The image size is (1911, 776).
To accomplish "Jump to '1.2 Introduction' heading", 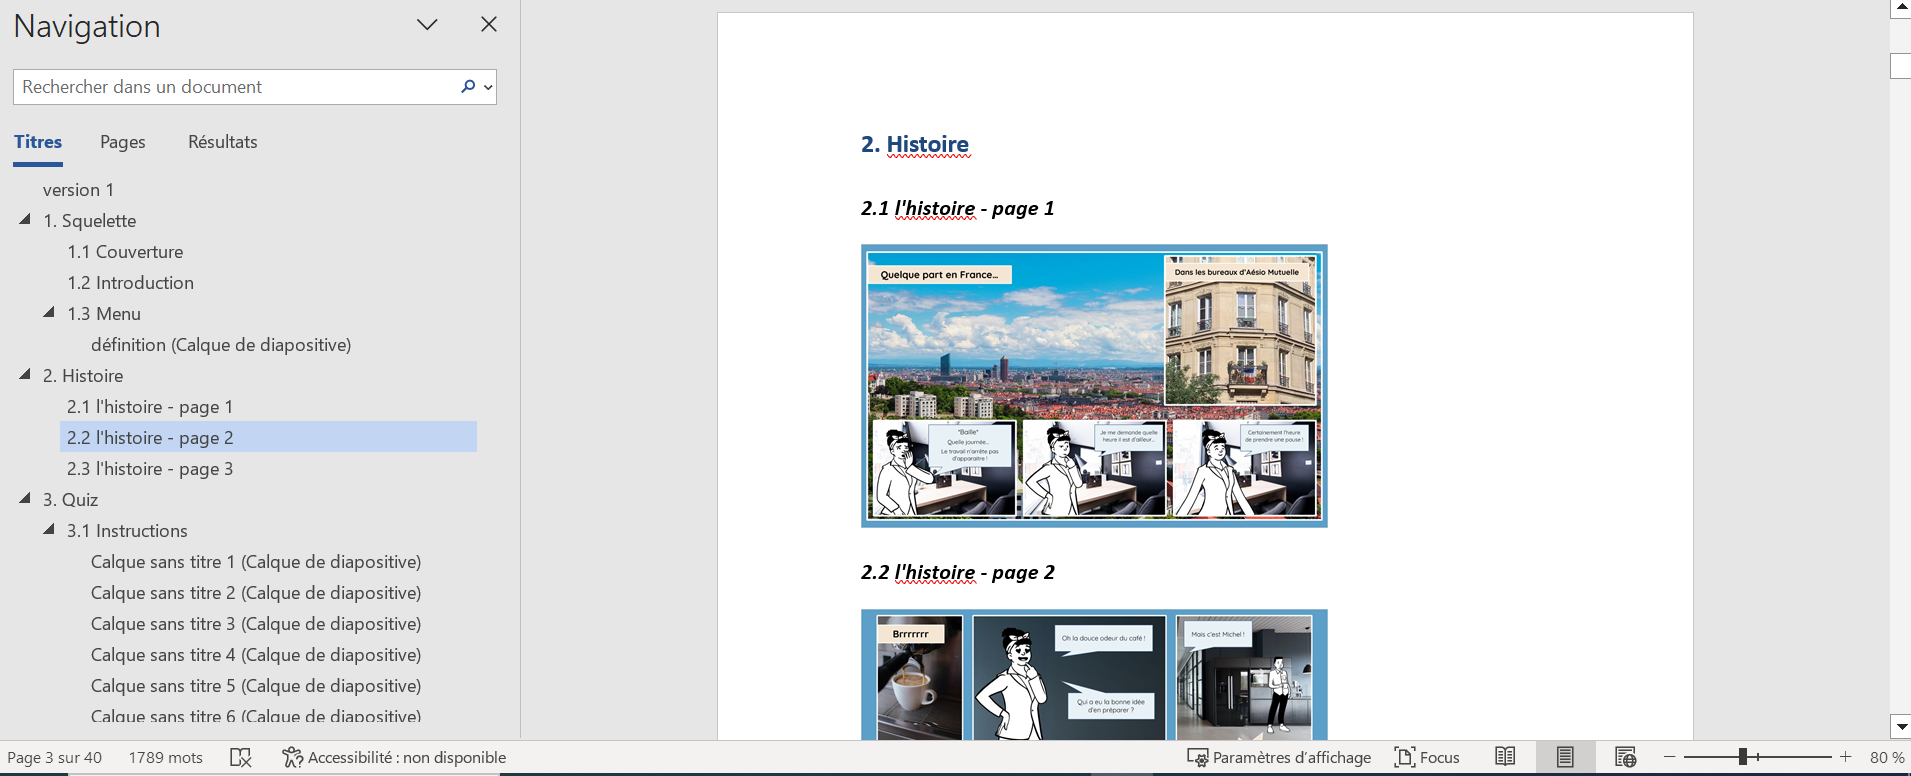I will (x=131, y=283).
